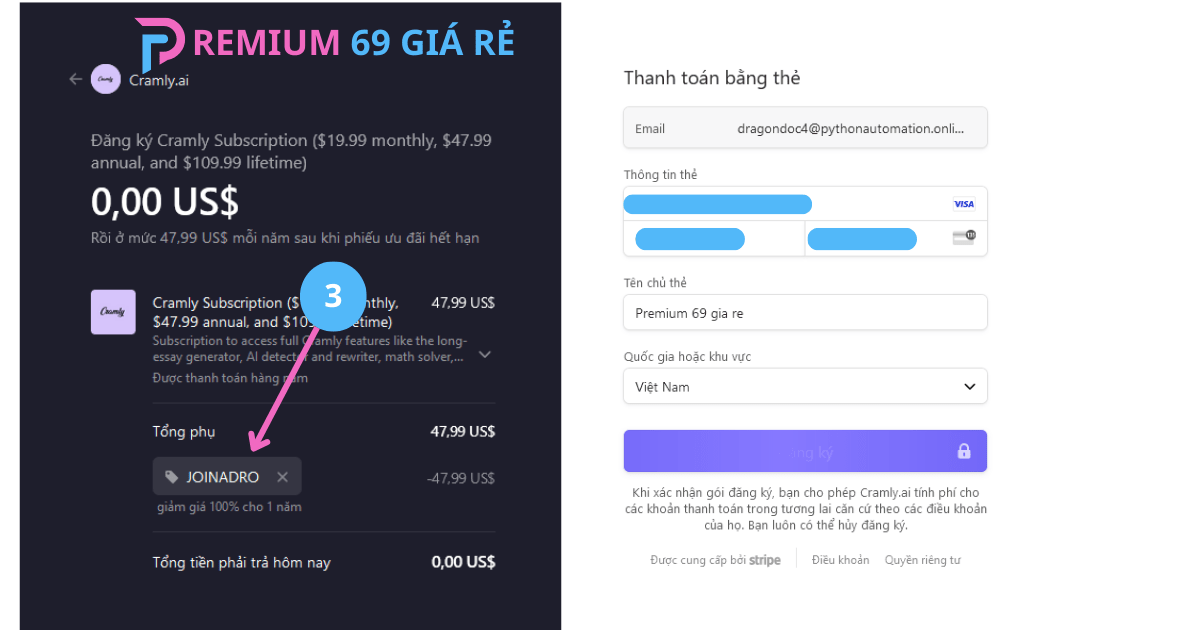Click the Stripe powered-by link
The image size is (1200, 630).
715,560
